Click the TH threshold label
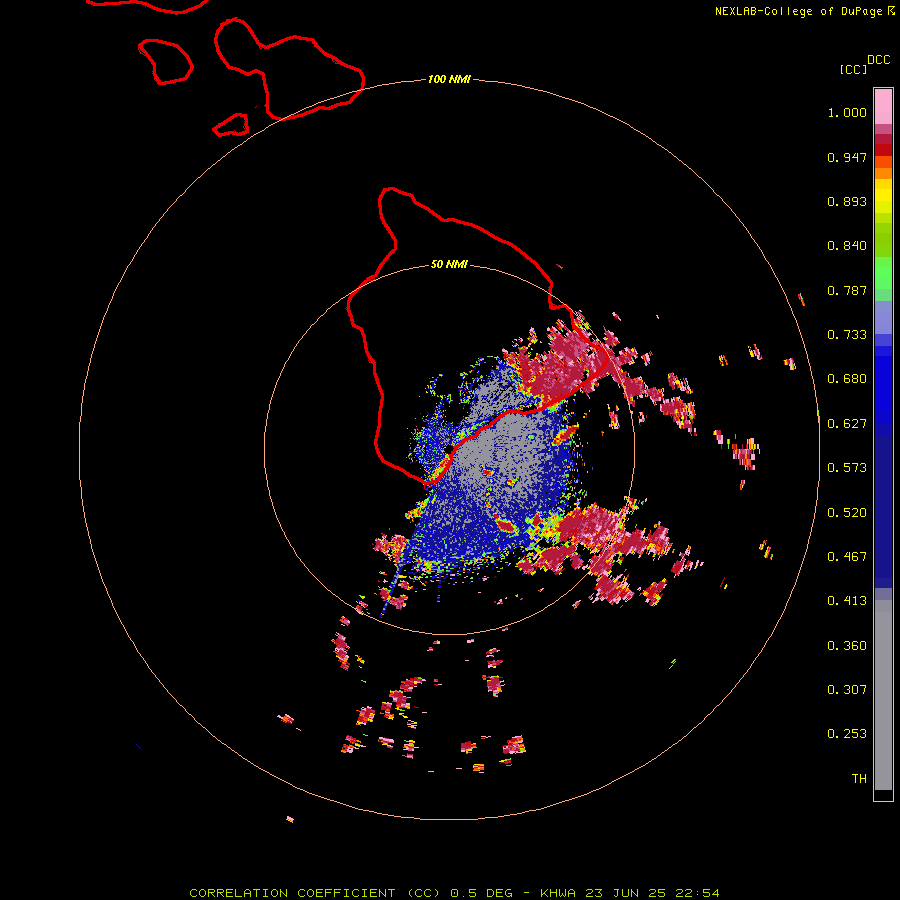Screen dimensions: 900x900 (x=859, y=779)
